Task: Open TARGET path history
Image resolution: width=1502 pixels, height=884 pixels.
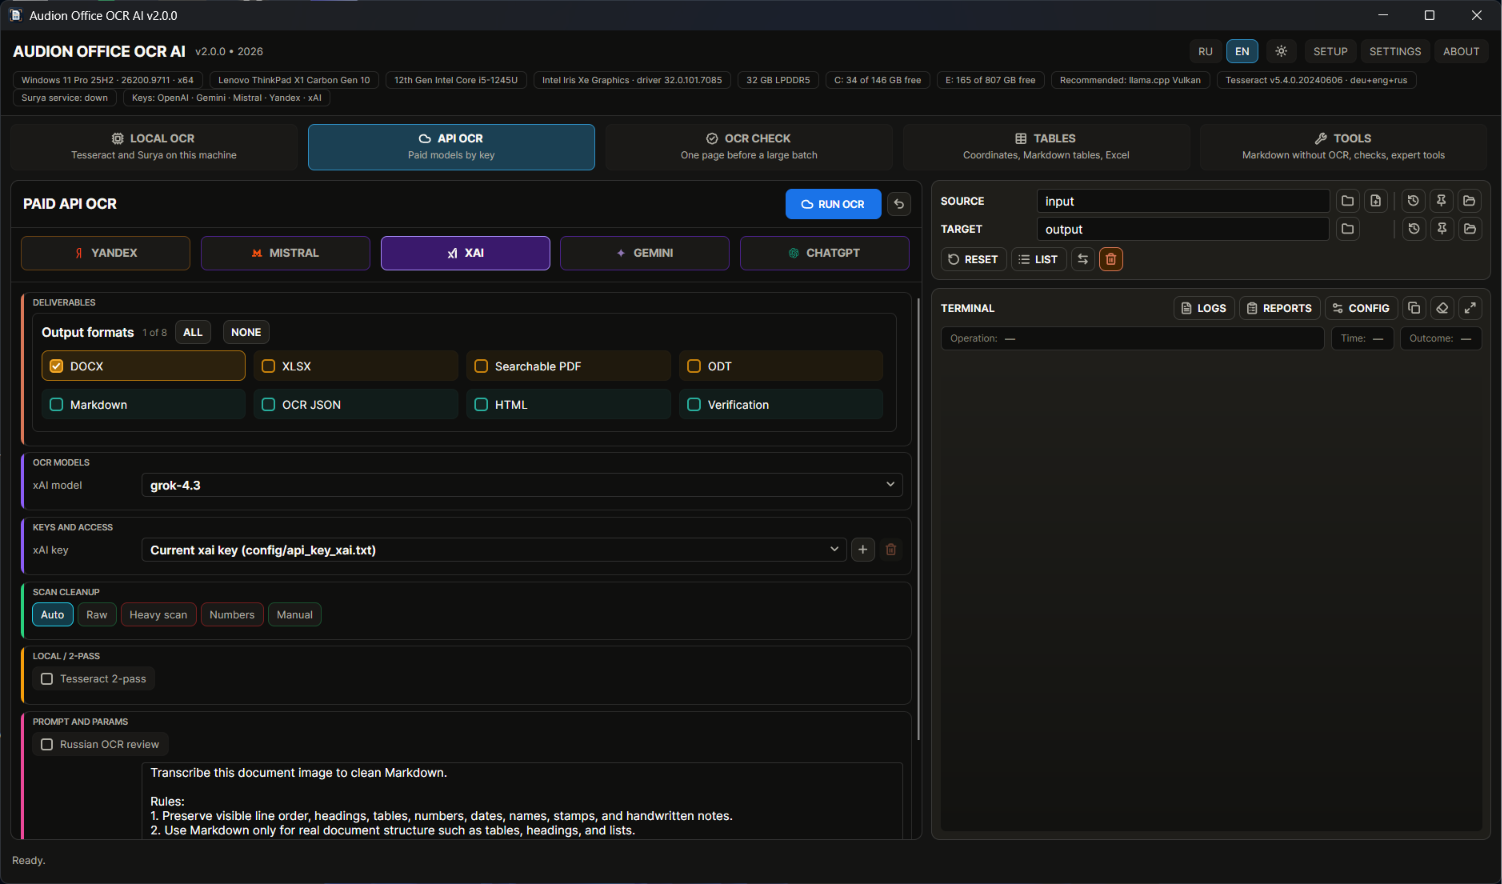Action: 1413,229
